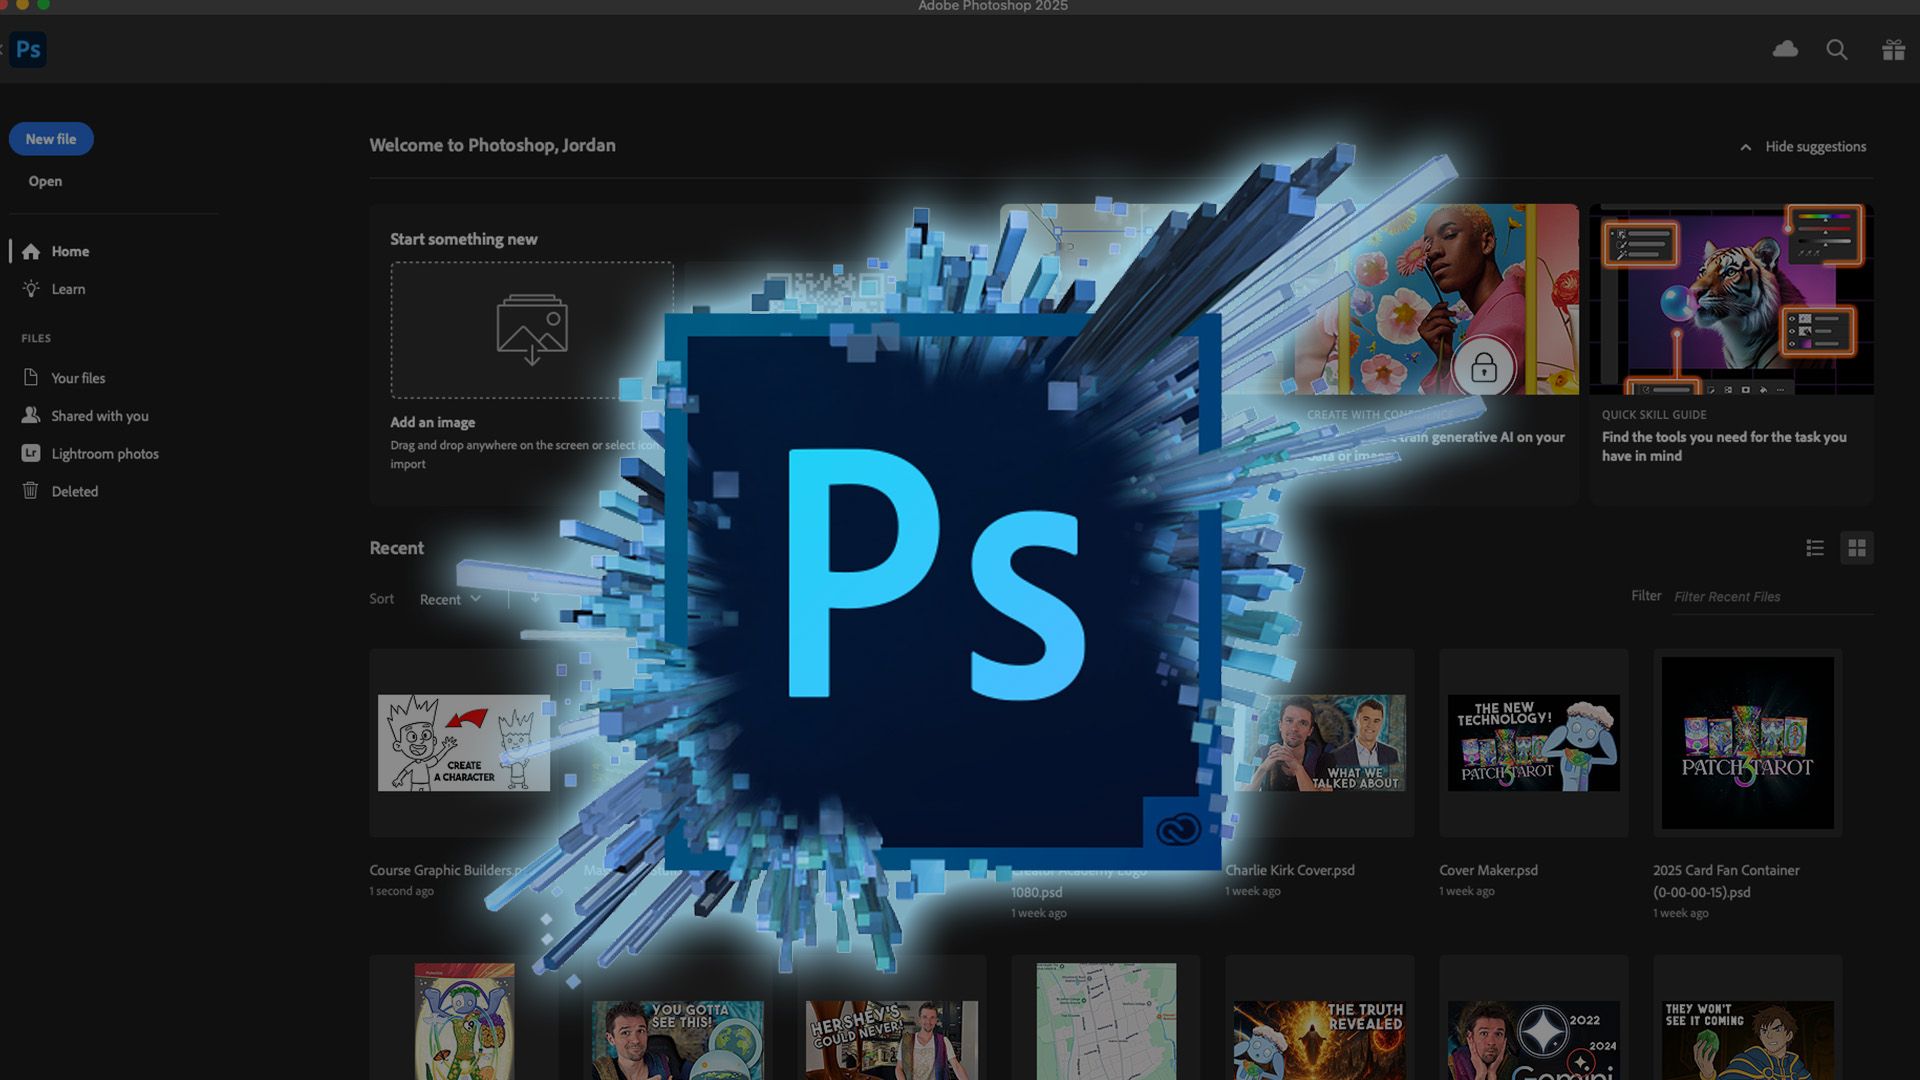Switch recent files to list view
The image size is (1920, 1080).
click(1815, 548)
